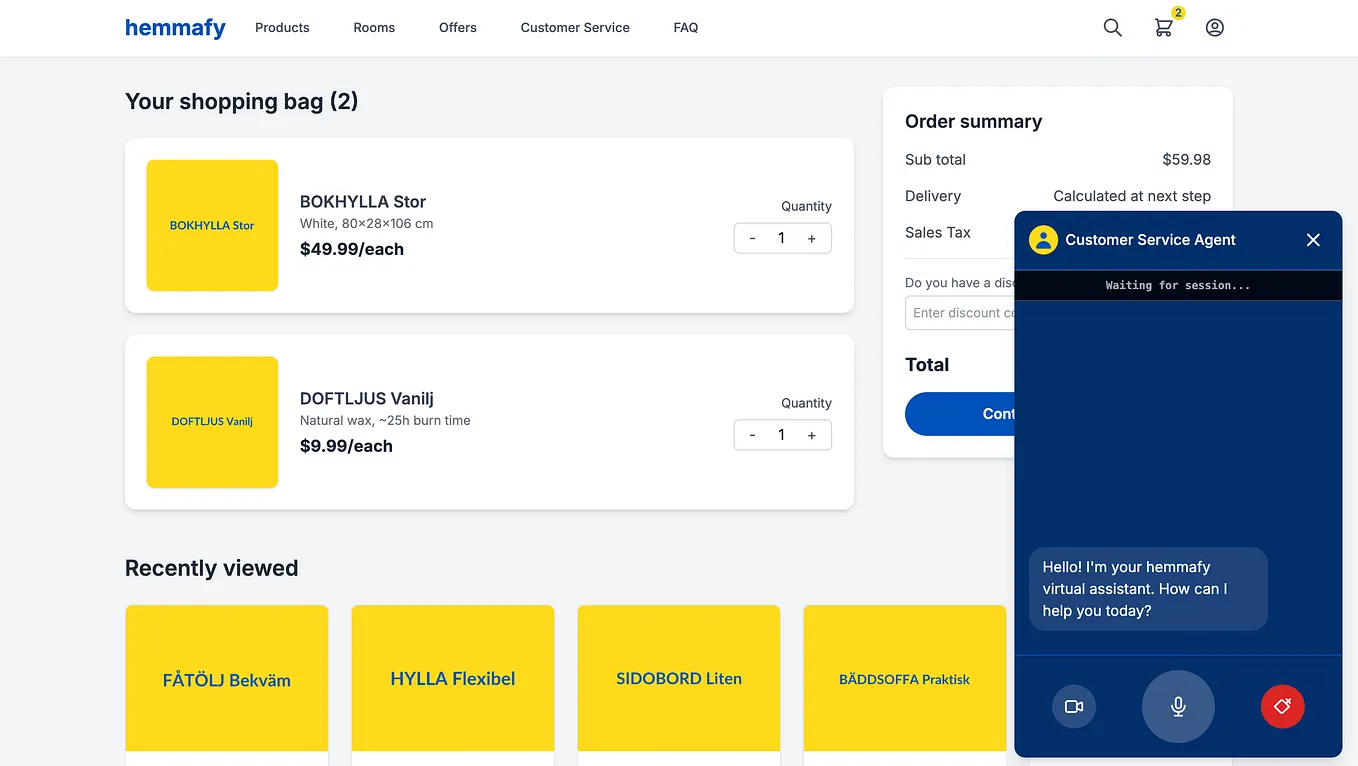This screenshot has height=766, width=1358.
Task: Click the microphone icon in the chat
Action: (1178, 707)
